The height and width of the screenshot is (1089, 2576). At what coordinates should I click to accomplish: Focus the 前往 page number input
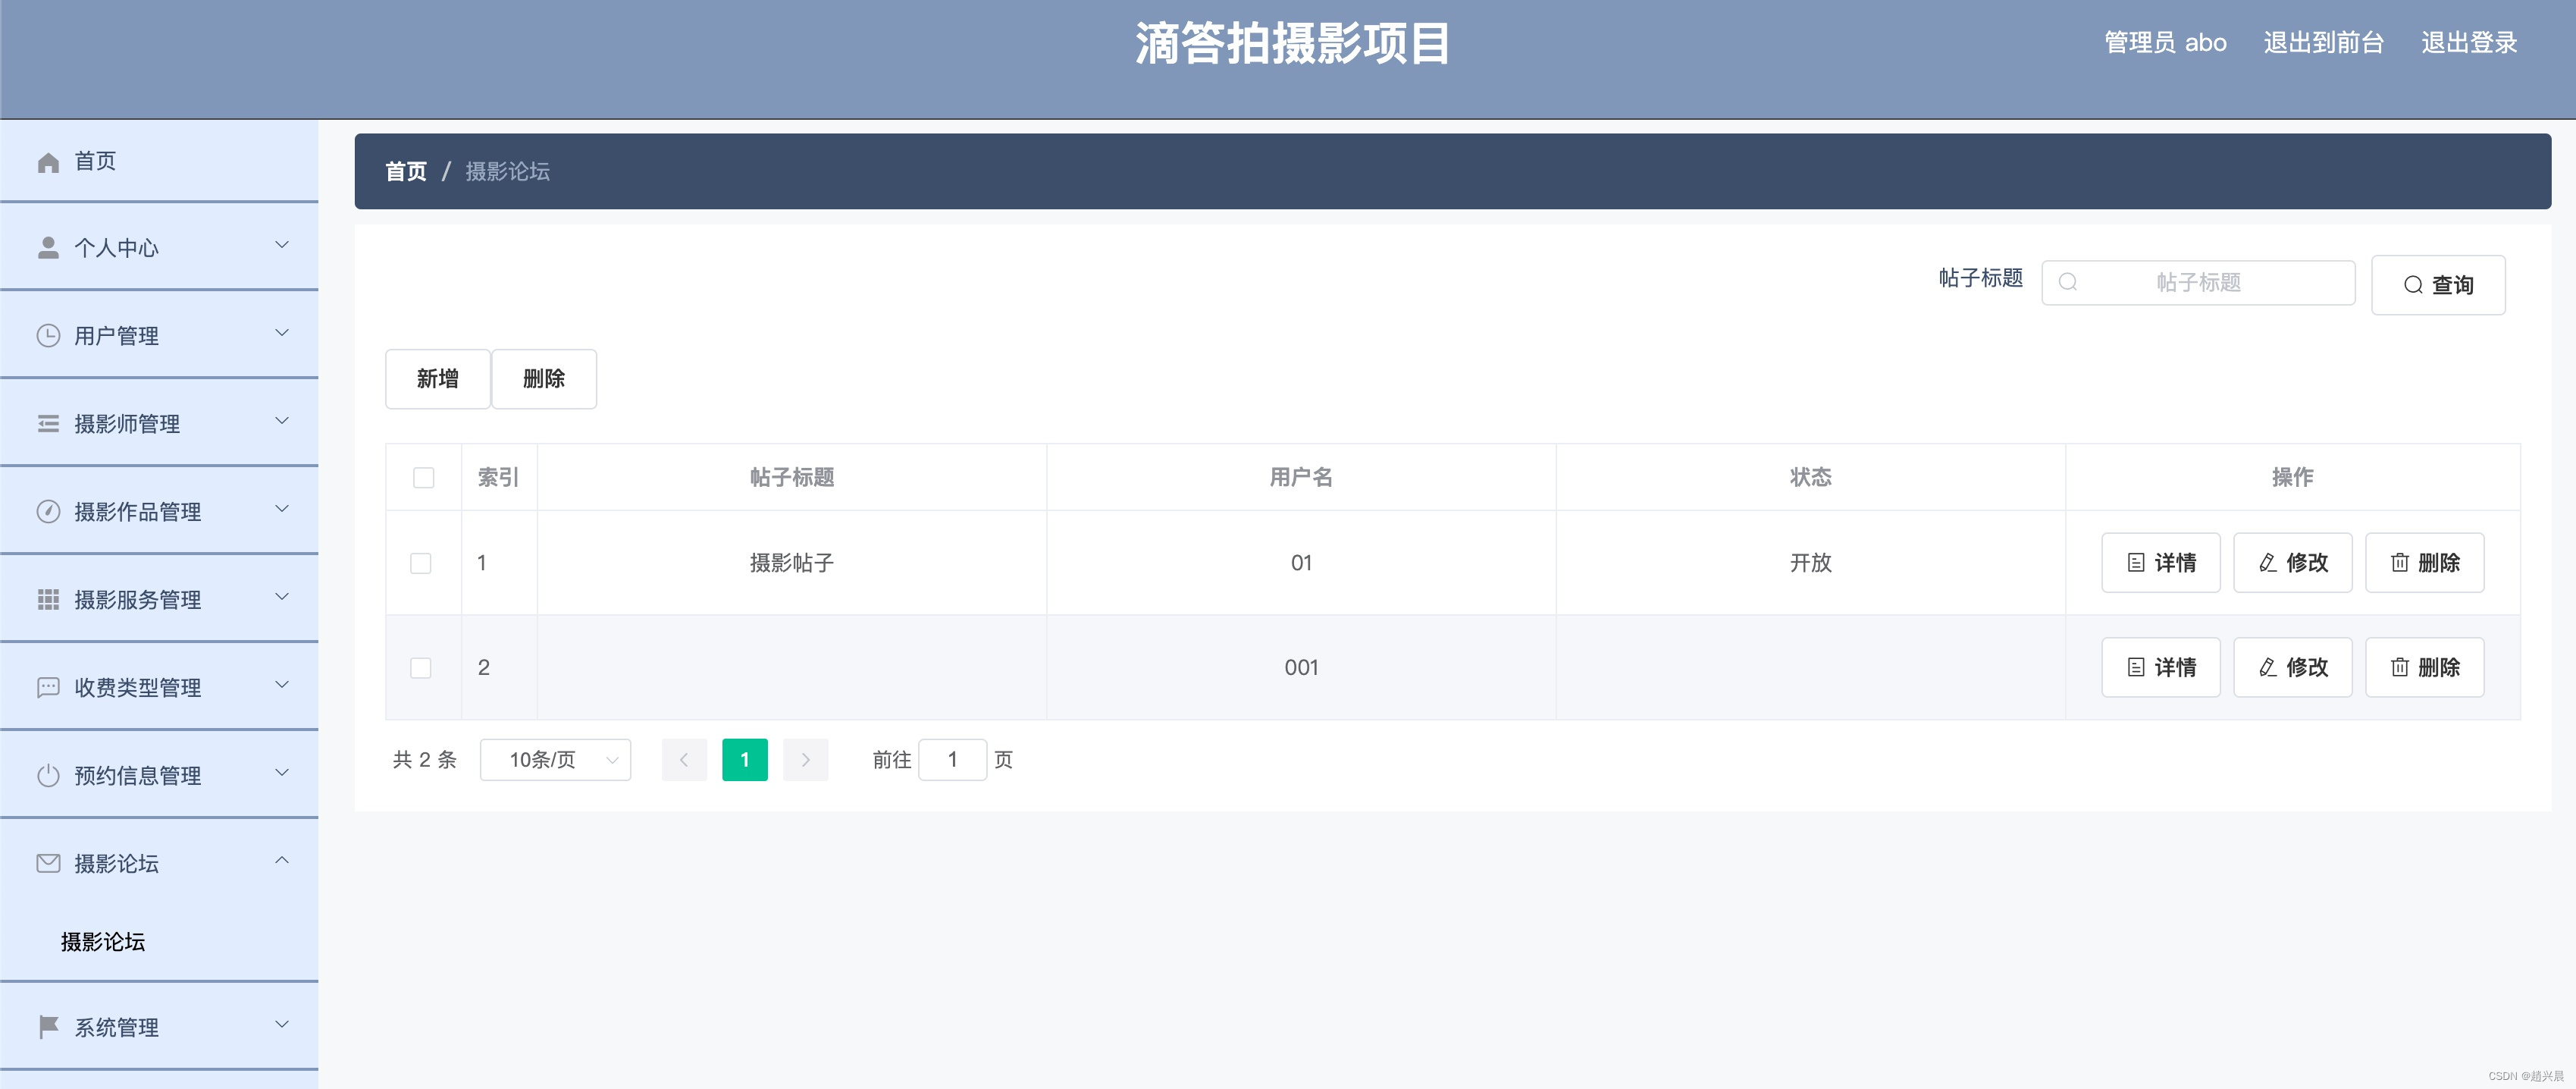[953, 760]
